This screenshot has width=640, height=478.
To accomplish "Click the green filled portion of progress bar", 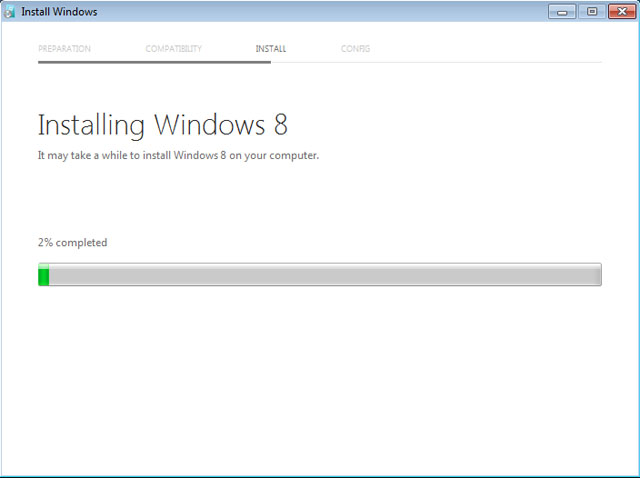I will pos(43,275).
